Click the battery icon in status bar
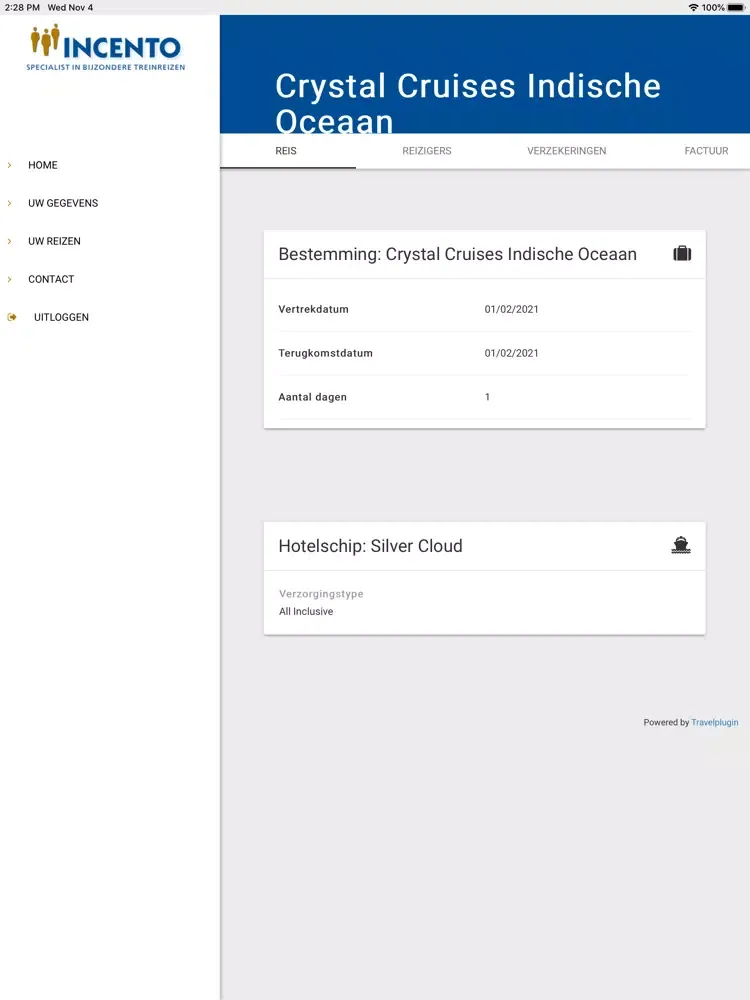Image resolution: width=750 pixels, height=1000 pixels. pos(736,8)
